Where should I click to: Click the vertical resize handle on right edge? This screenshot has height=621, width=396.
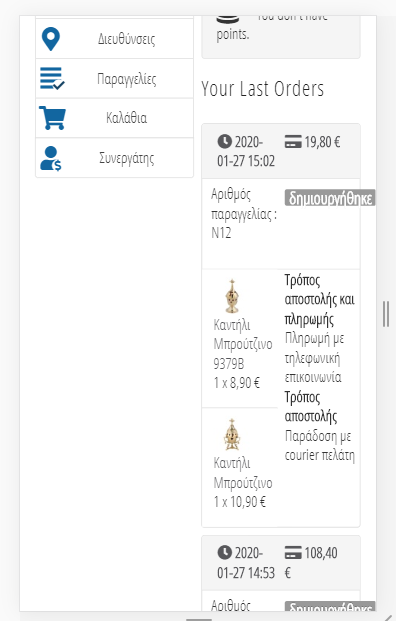(386, 314)
